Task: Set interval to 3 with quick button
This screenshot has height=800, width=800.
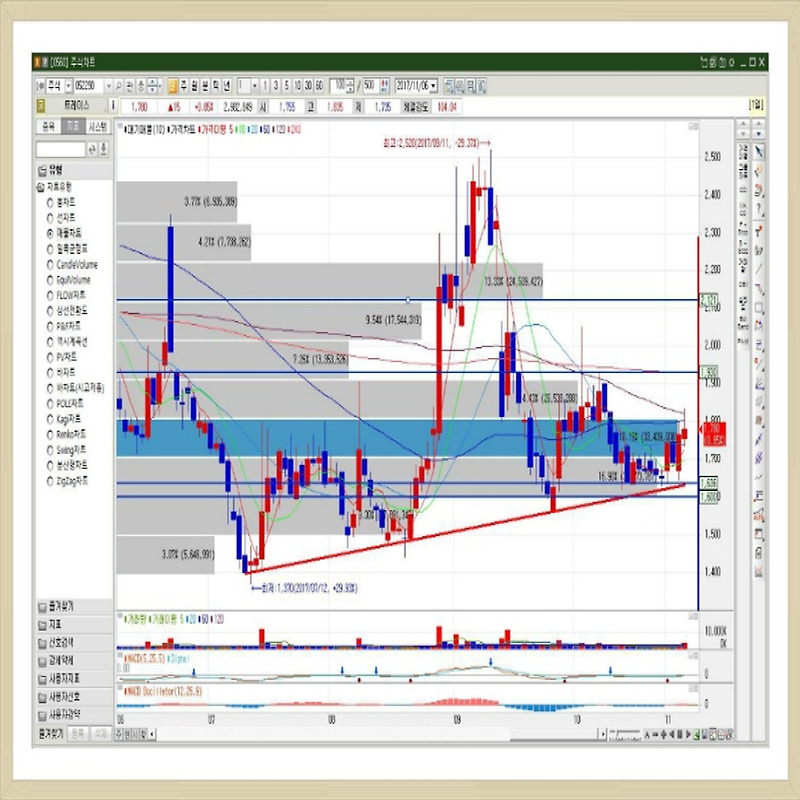Action: pos(276,86)
